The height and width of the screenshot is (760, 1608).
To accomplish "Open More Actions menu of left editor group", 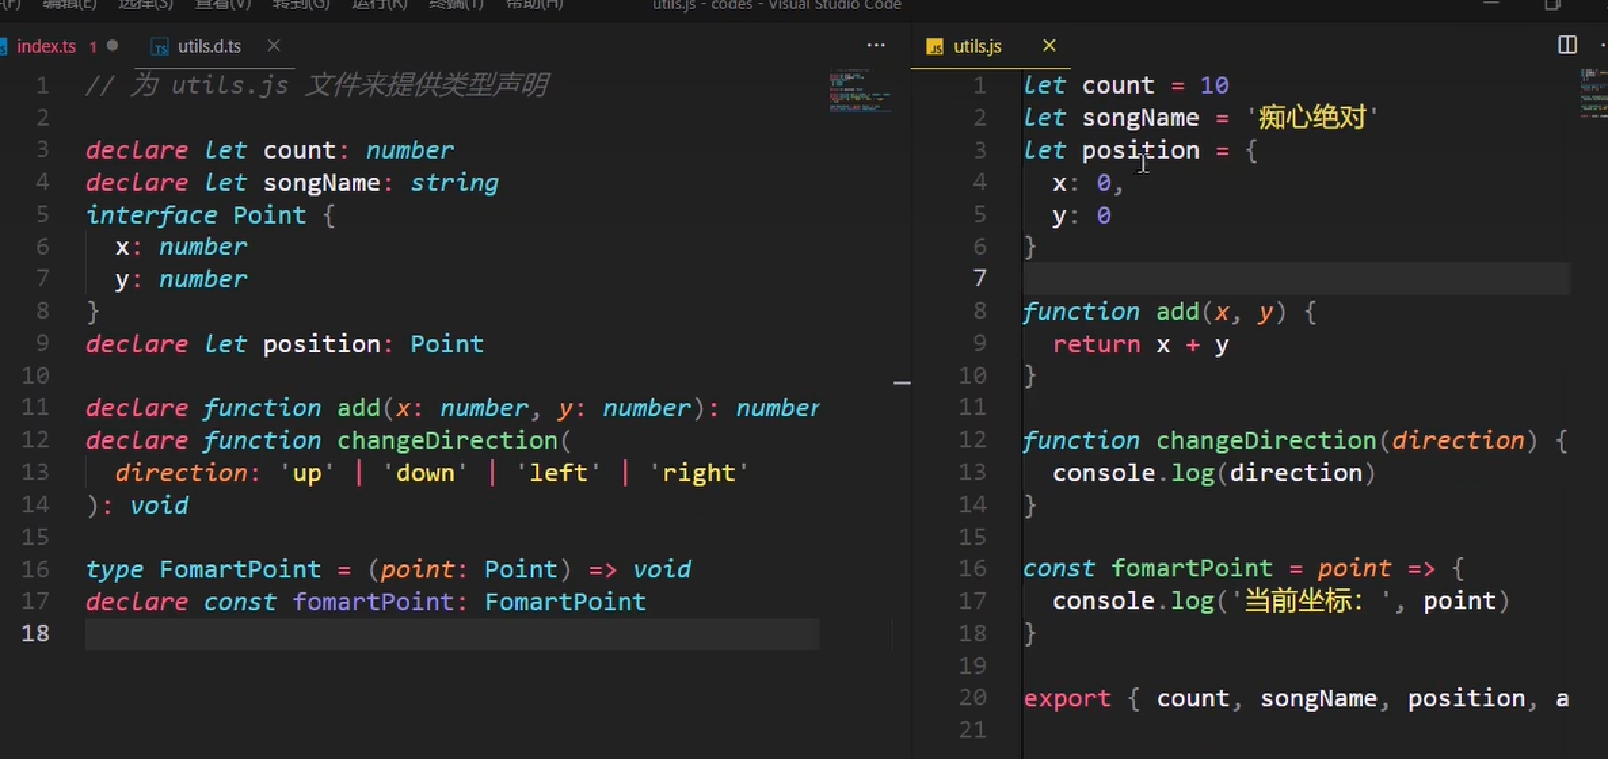I will [x=876, y=45].
